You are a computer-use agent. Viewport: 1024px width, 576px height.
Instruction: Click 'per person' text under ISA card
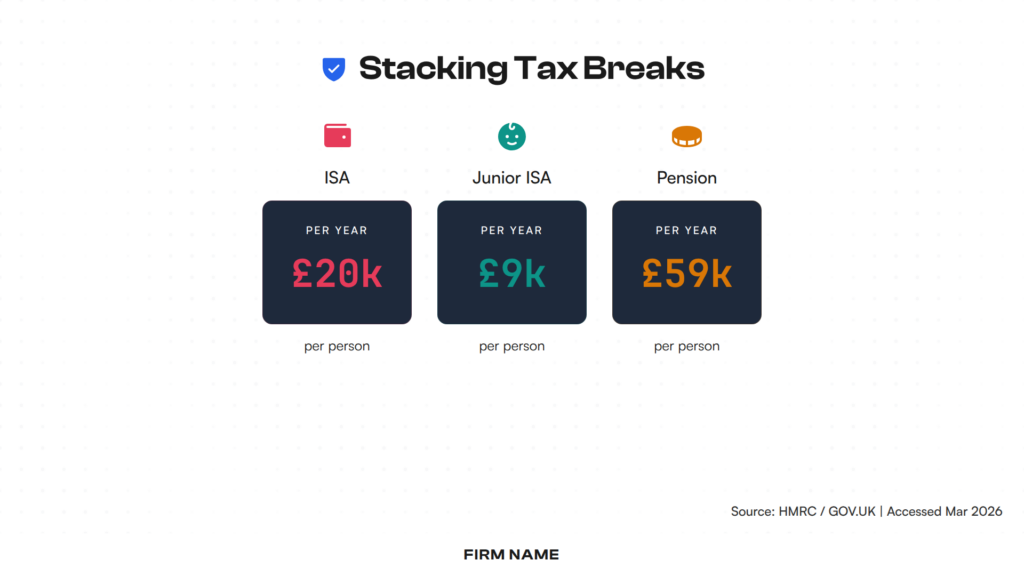[337, 346]
